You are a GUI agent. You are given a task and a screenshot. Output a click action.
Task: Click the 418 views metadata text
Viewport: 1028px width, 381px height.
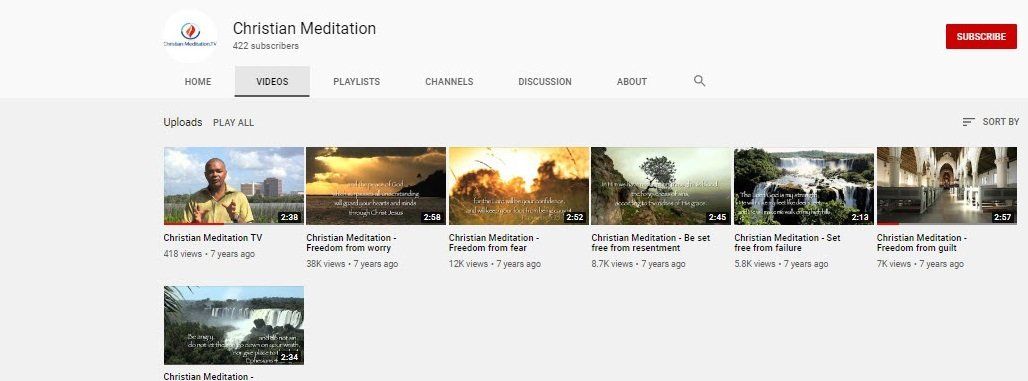click(183, 254)
